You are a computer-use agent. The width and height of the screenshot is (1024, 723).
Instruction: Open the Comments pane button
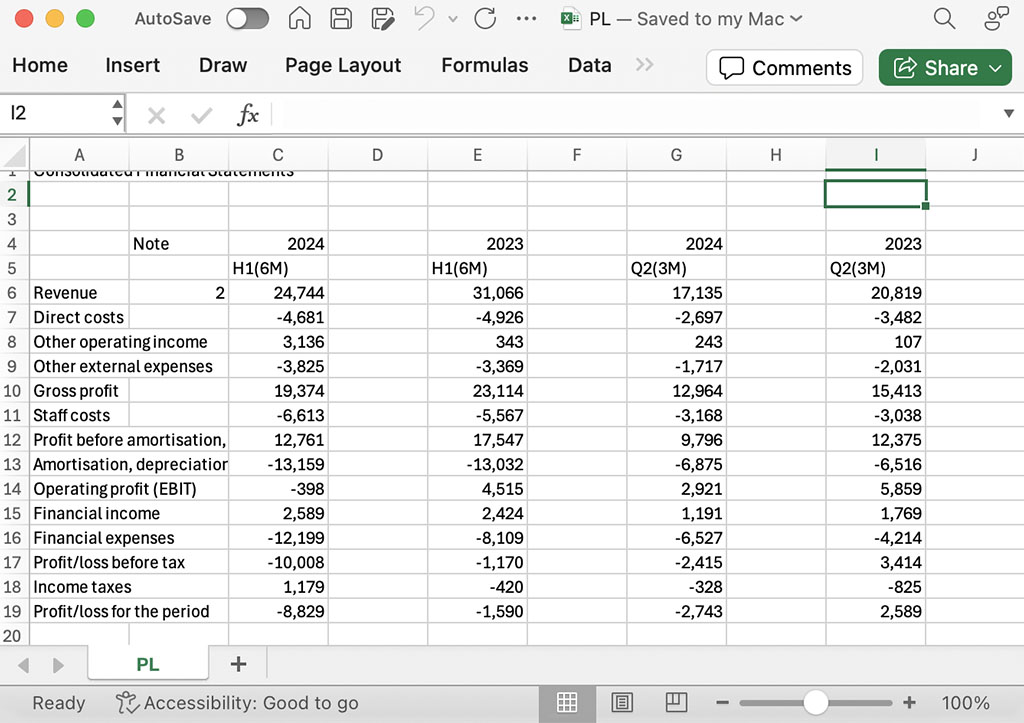coord(785,68)
